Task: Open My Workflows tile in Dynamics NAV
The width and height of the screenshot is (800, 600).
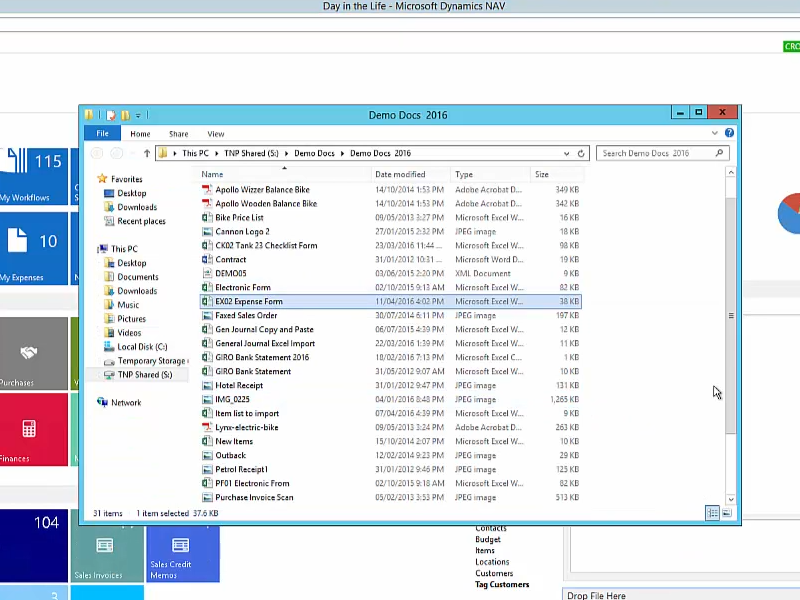Action: coord(34,176)
